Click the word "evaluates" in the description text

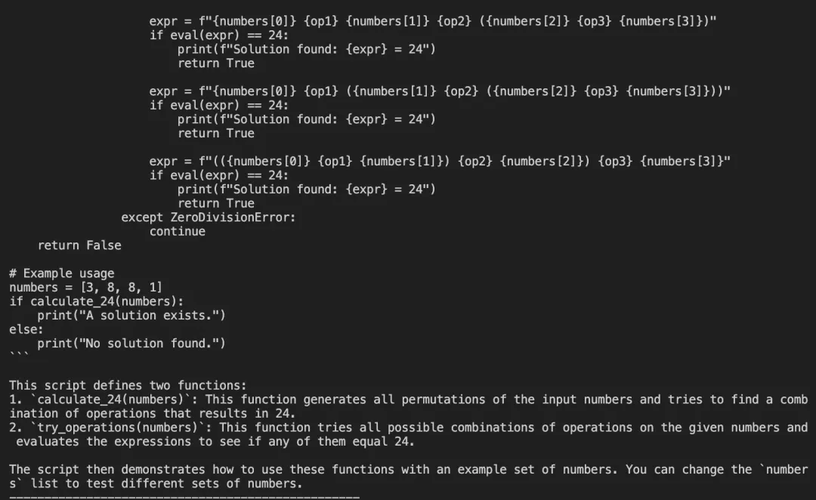coord(52,441)
